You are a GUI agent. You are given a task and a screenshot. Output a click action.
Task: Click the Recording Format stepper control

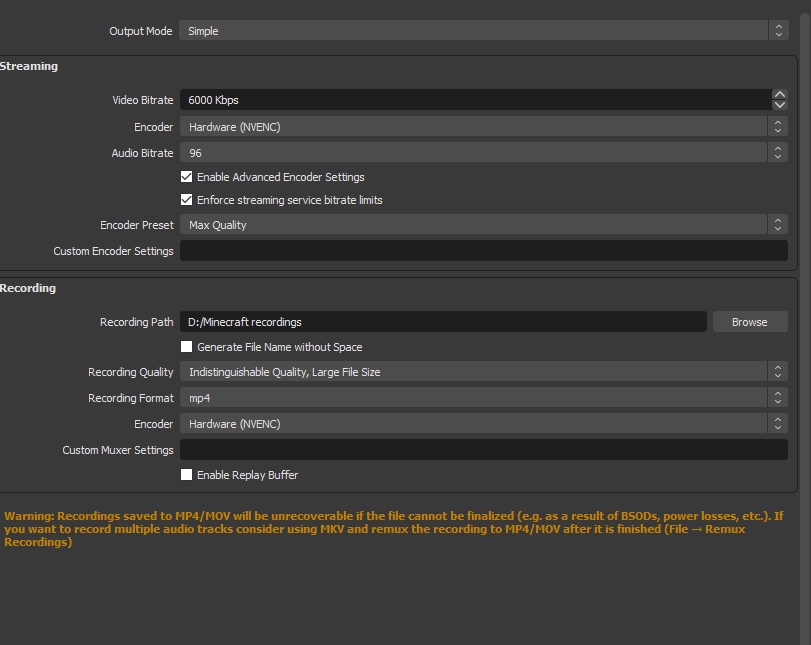tap(778, 397)
